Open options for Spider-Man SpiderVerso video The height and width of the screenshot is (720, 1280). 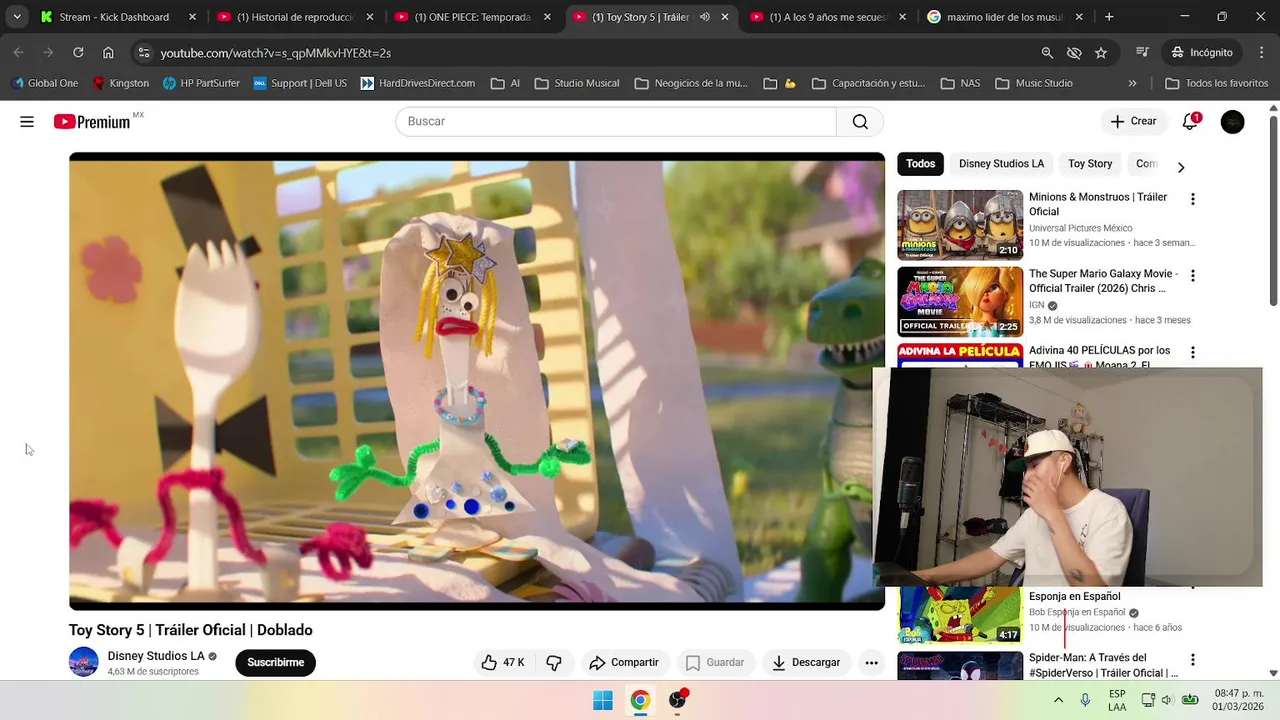pyautogui.click(x=1192, y=660)
